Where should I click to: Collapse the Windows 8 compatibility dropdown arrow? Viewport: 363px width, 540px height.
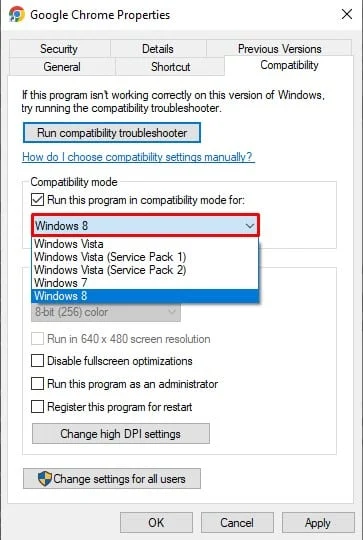point(249,226)
